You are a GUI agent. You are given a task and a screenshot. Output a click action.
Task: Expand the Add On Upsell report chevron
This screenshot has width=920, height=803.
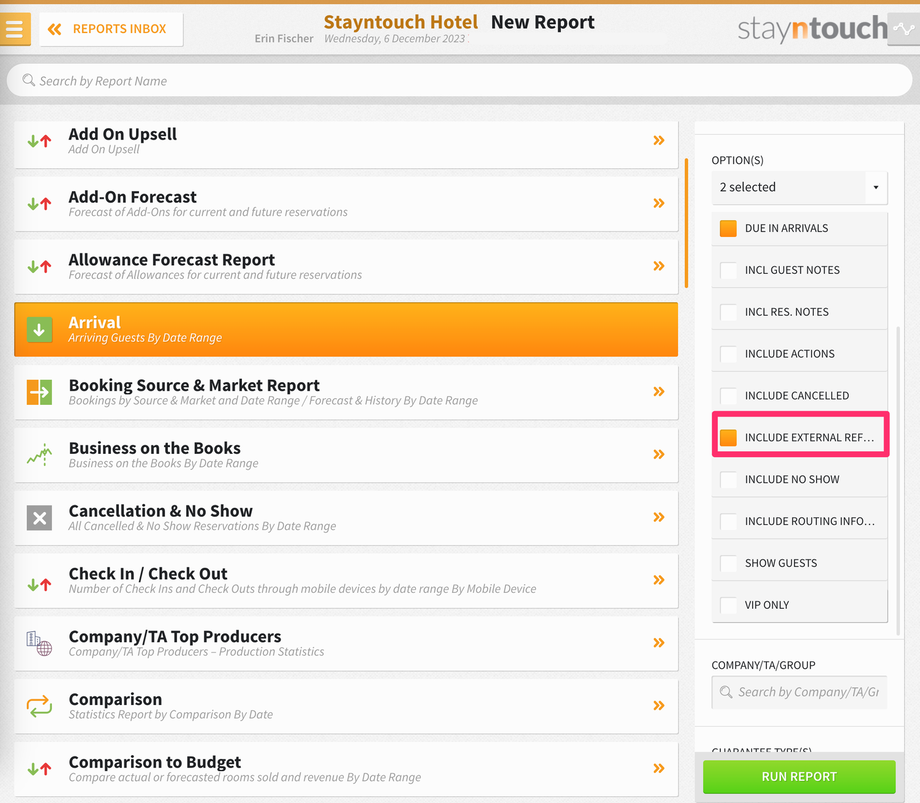pos(659,140)
